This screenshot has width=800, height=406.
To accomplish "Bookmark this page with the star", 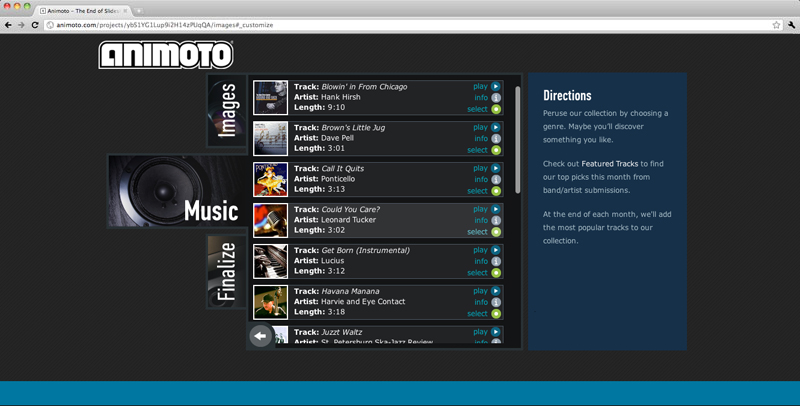I will (x=776, y=24).
